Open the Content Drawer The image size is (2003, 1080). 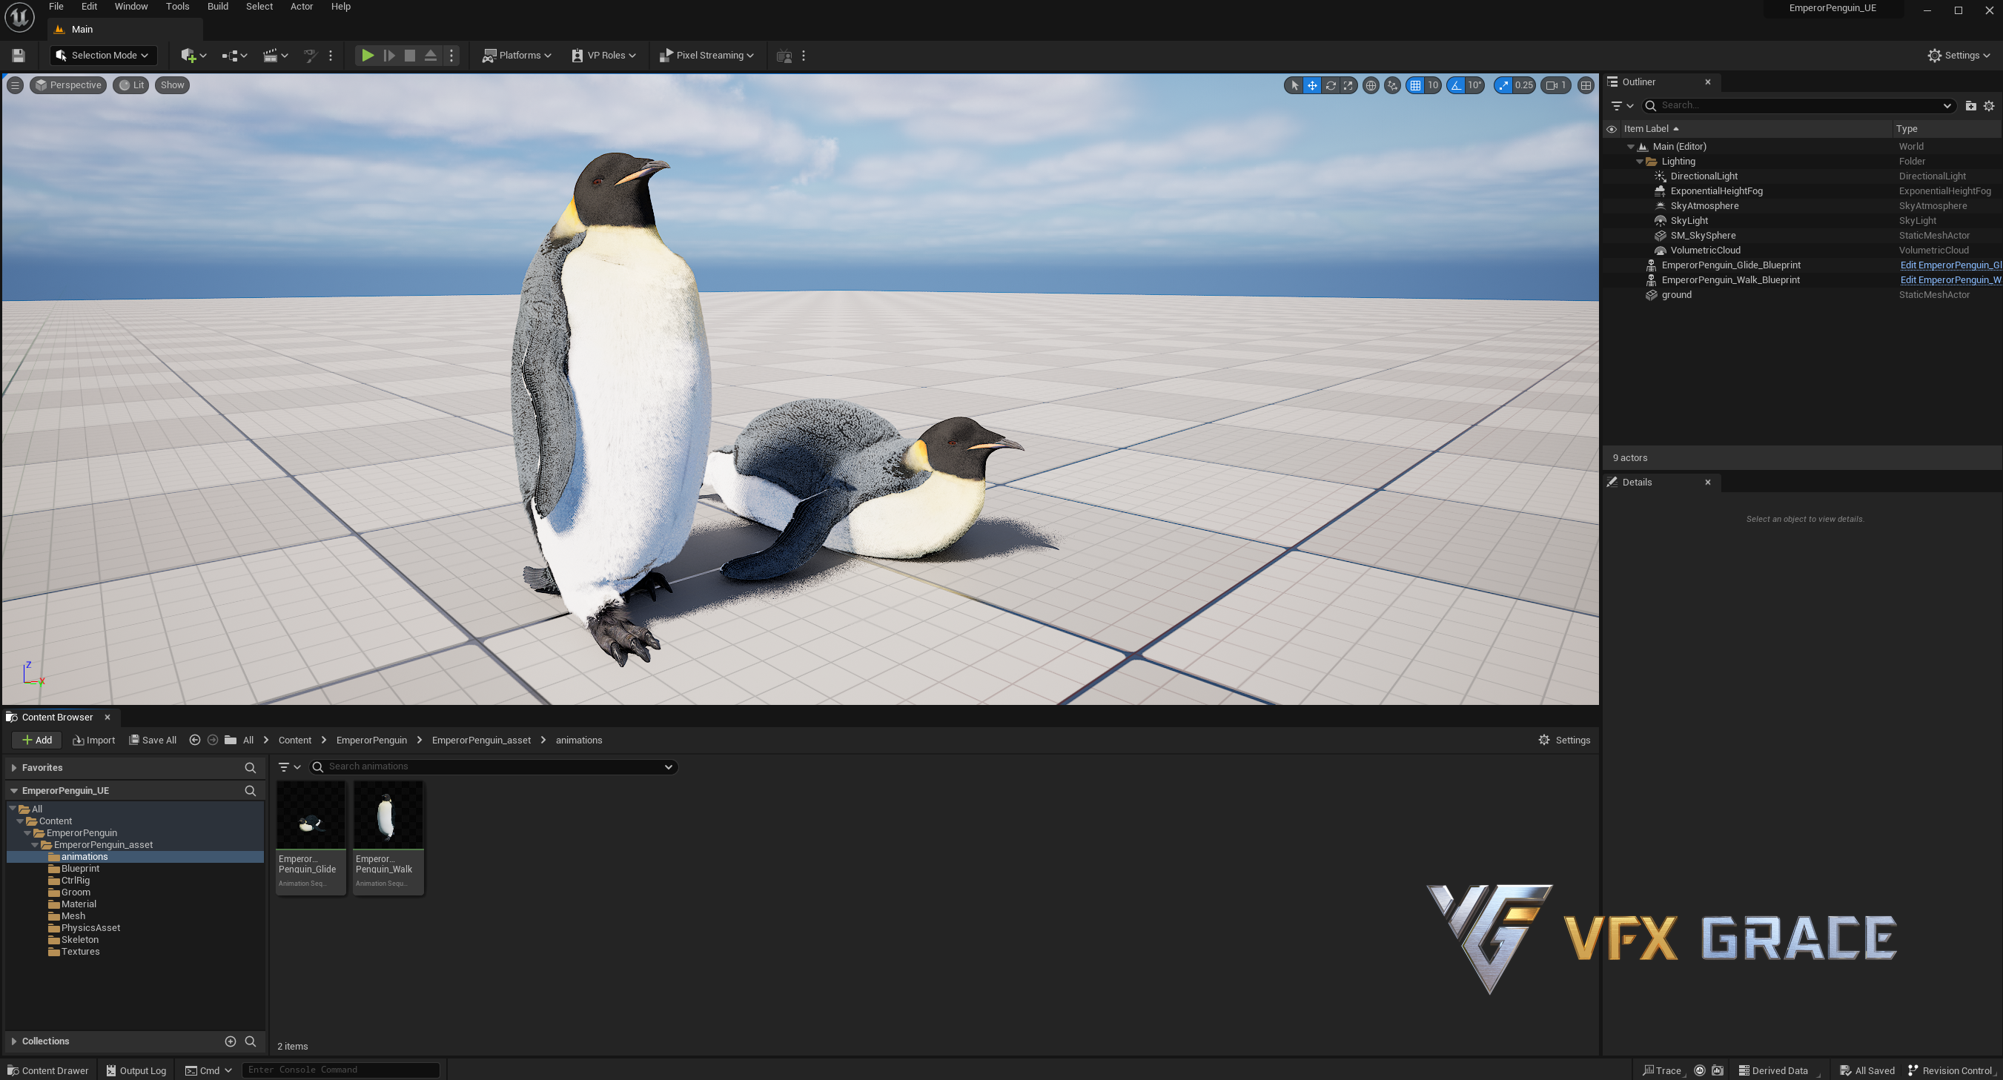click(47, 1071)
